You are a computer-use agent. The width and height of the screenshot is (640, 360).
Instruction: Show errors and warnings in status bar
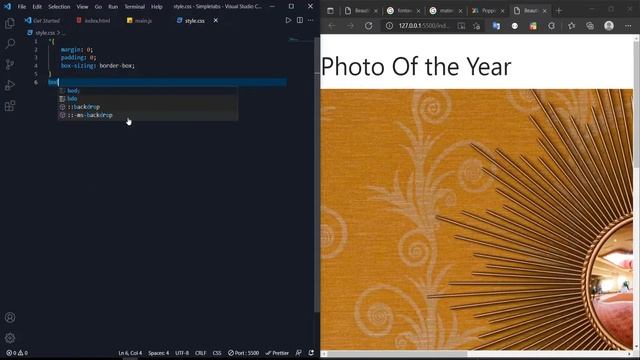point(17,353)
